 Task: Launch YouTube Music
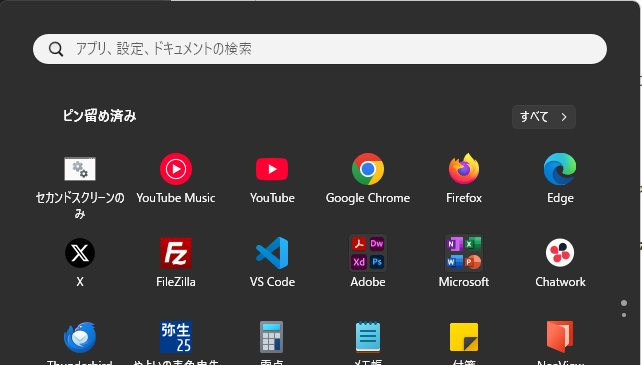[x=176, y=169]
